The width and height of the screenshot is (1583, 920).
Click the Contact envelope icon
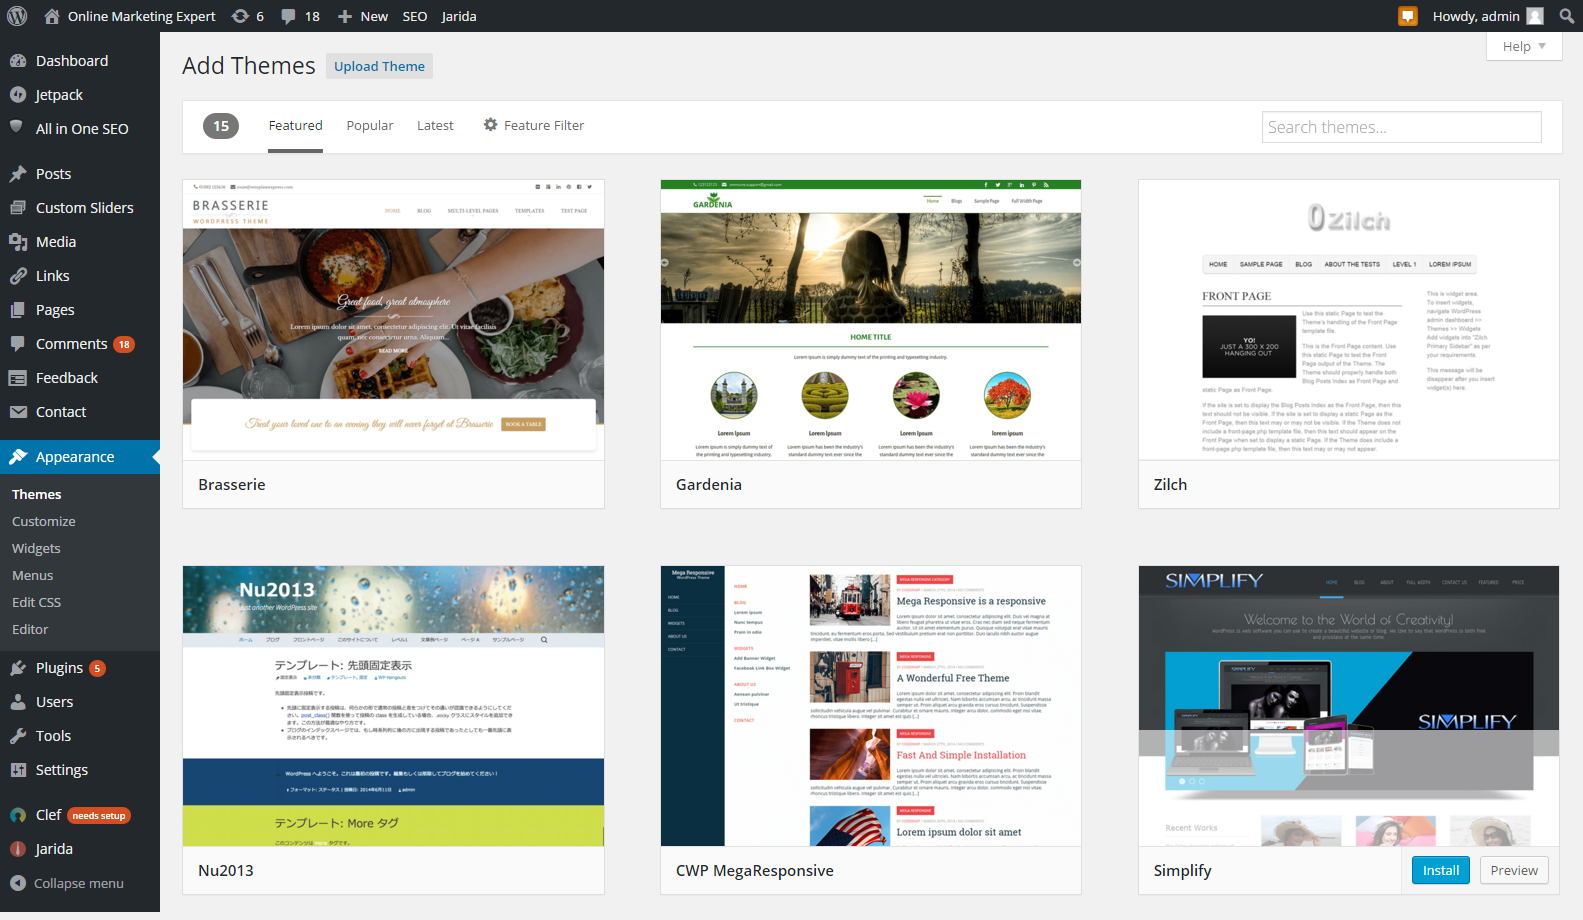coord(18,412)
